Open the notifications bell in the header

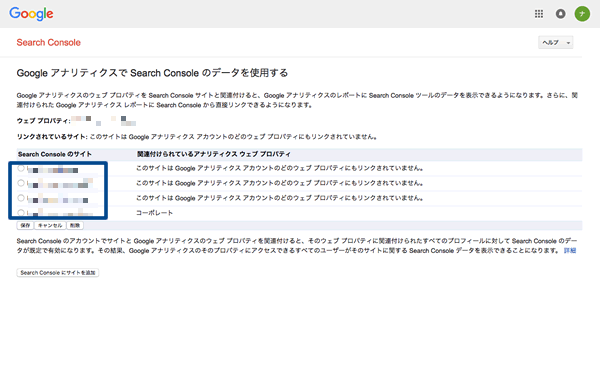[x=560, y=14]
